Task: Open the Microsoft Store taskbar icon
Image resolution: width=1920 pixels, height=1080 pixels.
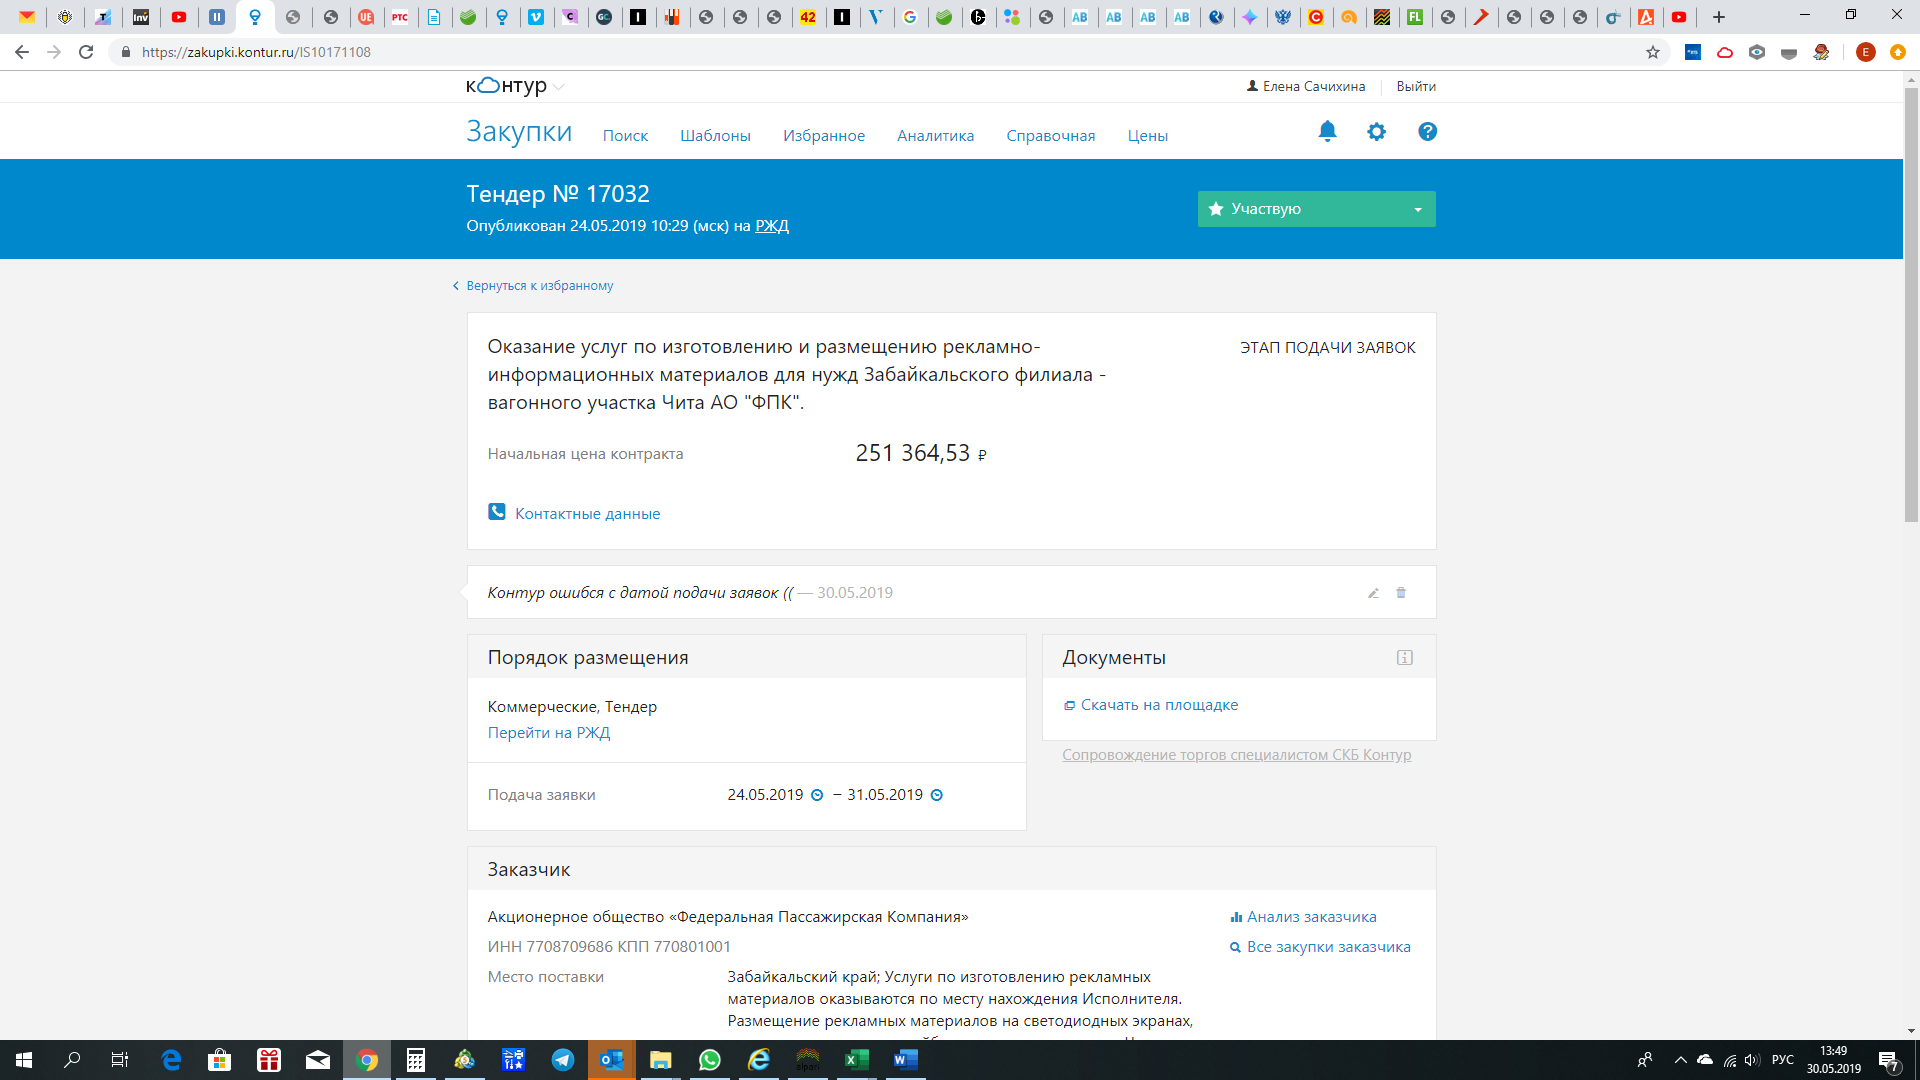Action: click(x=220, y=1060)
